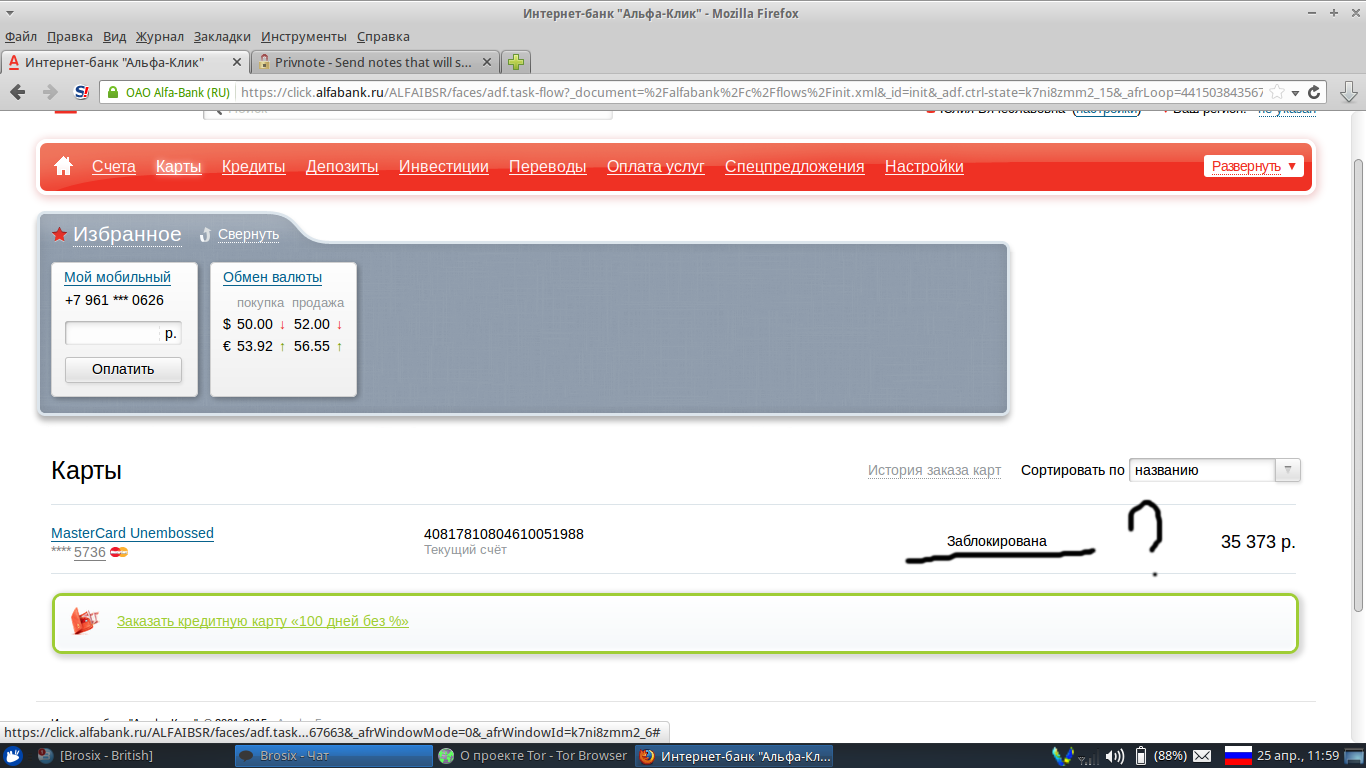Click the volume icon in system tray
Screen dimensions: 1366x768
1116,755
